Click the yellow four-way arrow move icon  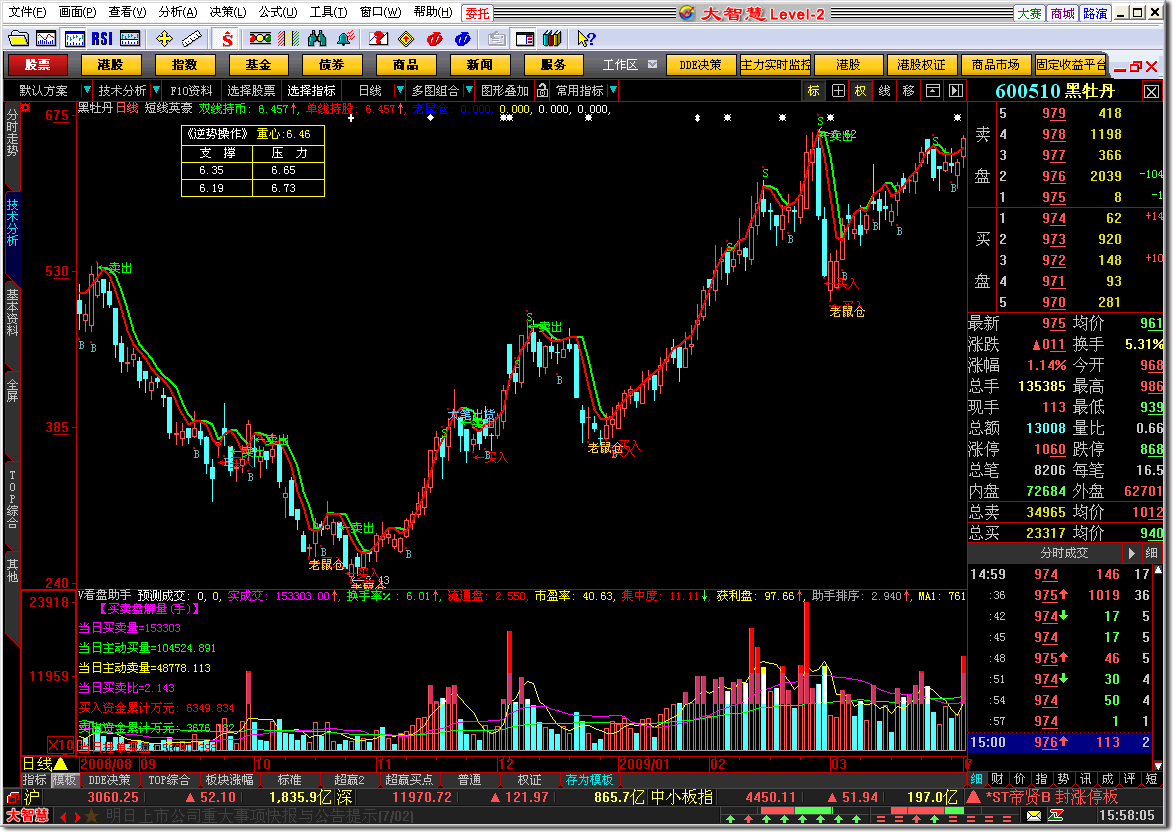pos(164,38)
